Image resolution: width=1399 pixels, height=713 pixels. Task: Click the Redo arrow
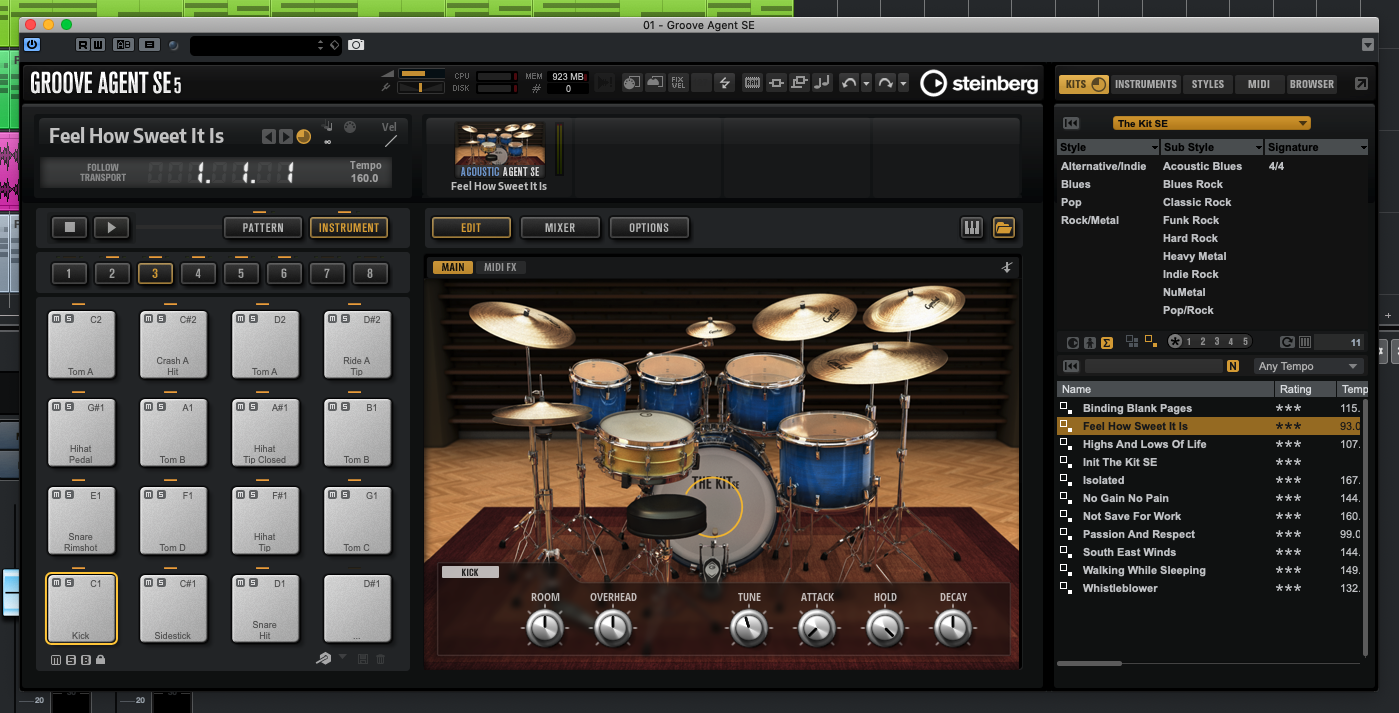(x=885, y=83)
